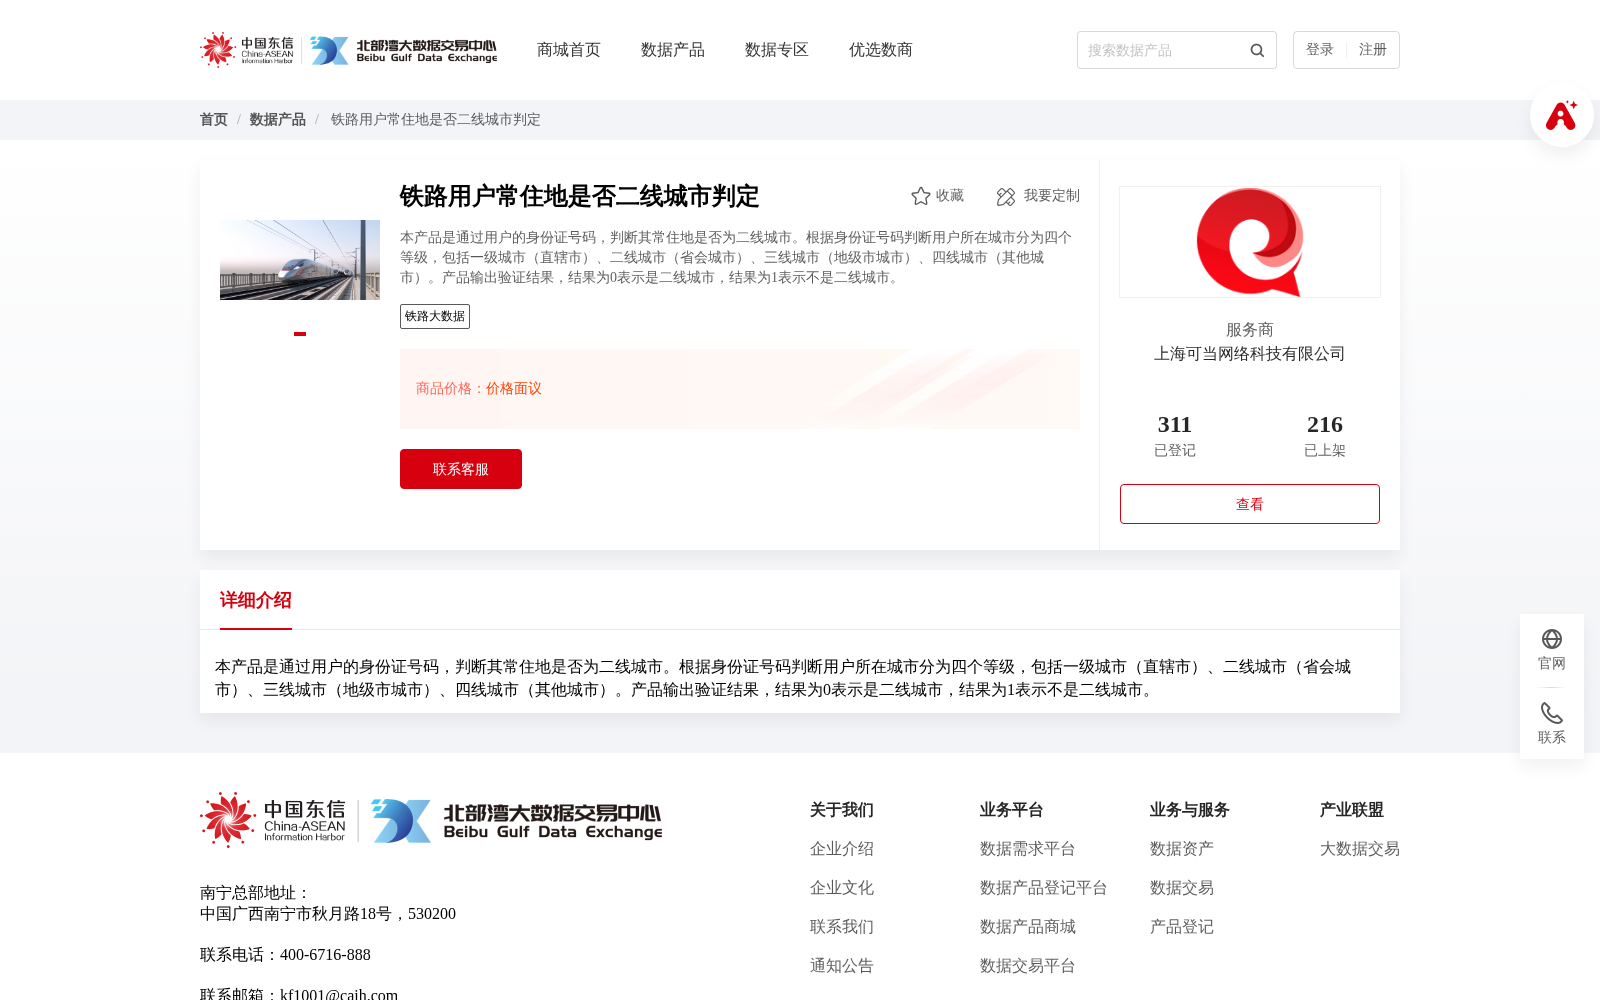The image size is (1600, 1000).
Task: Click the 产业联盟 footer heading
Action: pos(1352,810)
